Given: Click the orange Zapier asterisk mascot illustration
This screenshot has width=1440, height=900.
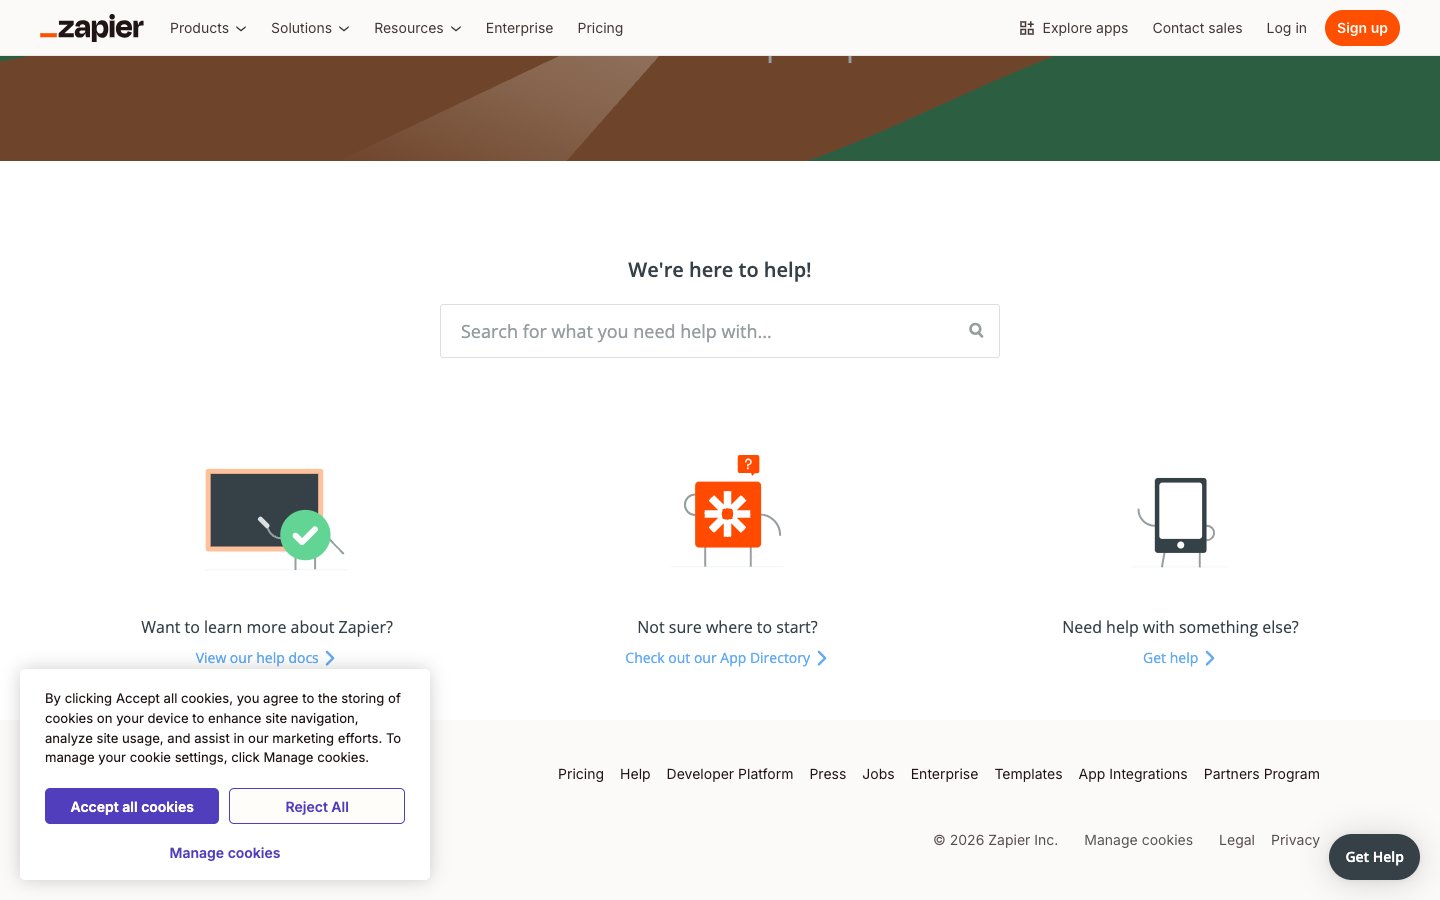Looking at the screenshot, I should [x=728, y=514].
